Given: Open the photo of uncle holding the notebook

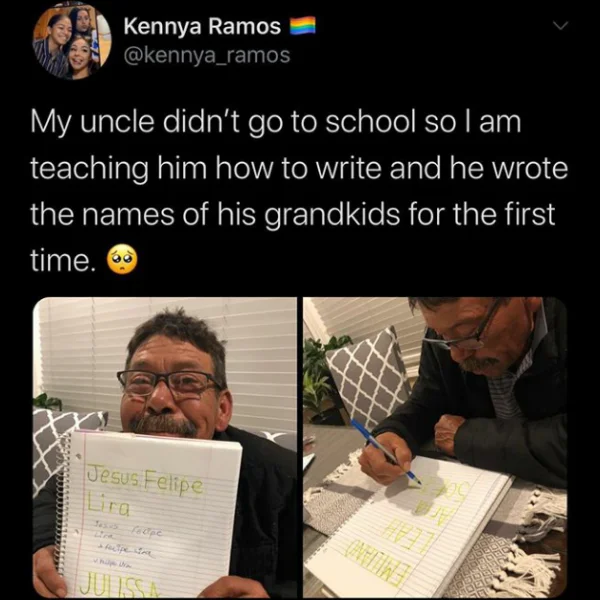Looking at the screenshot, I should tap(165, 447).
